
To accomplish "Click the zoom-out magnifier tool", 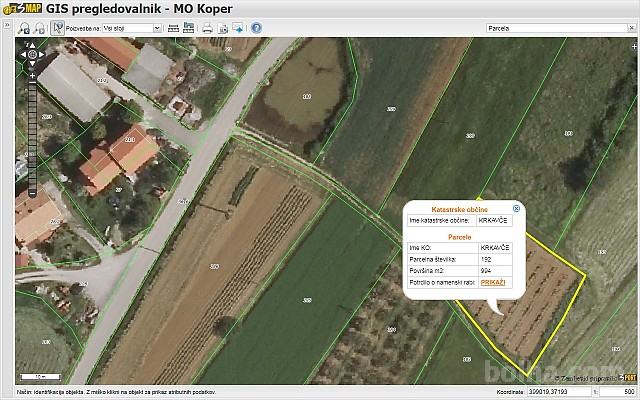I will coord(38,29).
